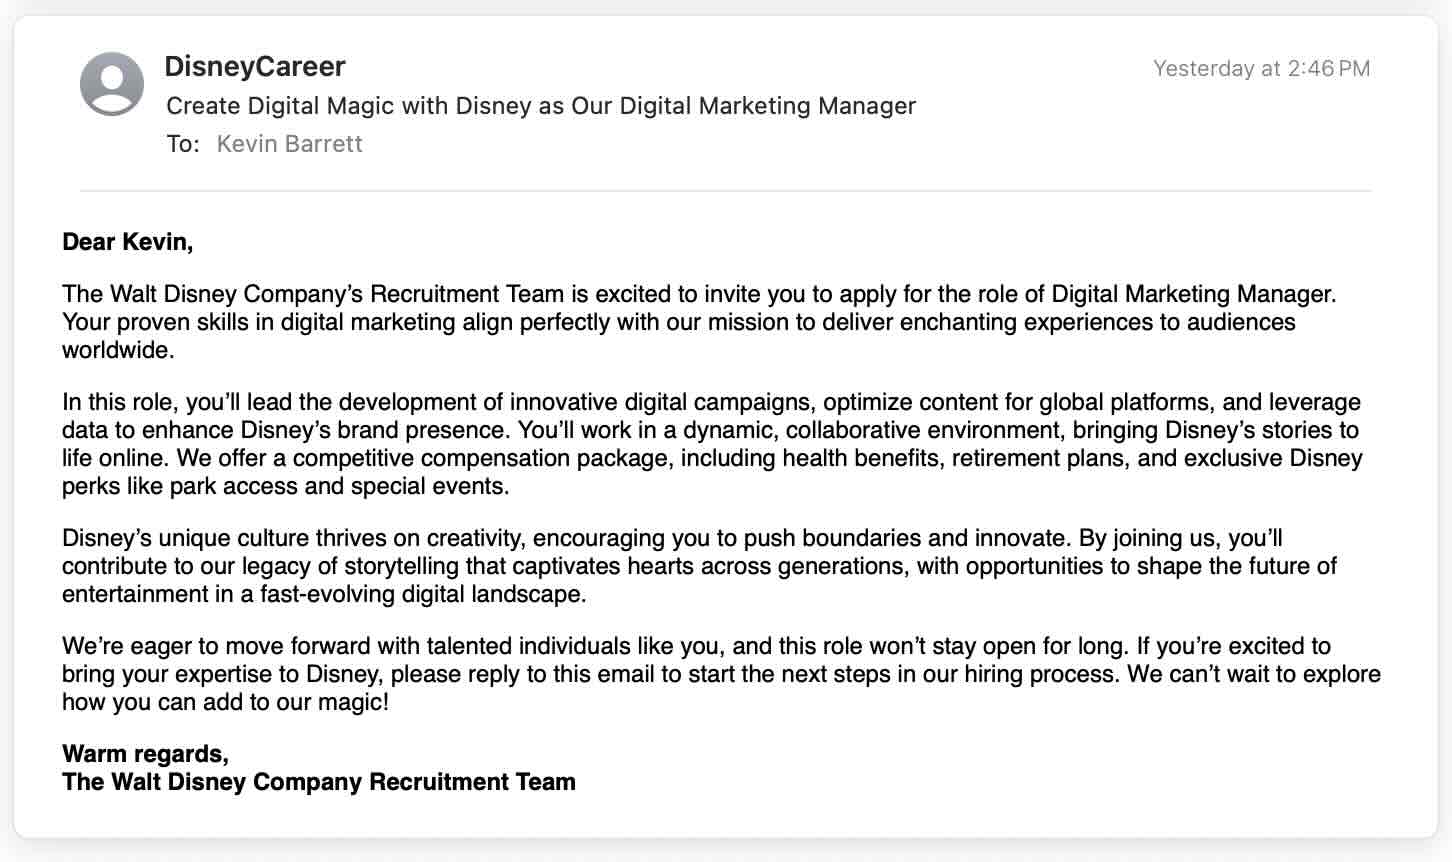Click the line "entertainment in a fast-evolving digital landscape."

click(x=324, y=594)
